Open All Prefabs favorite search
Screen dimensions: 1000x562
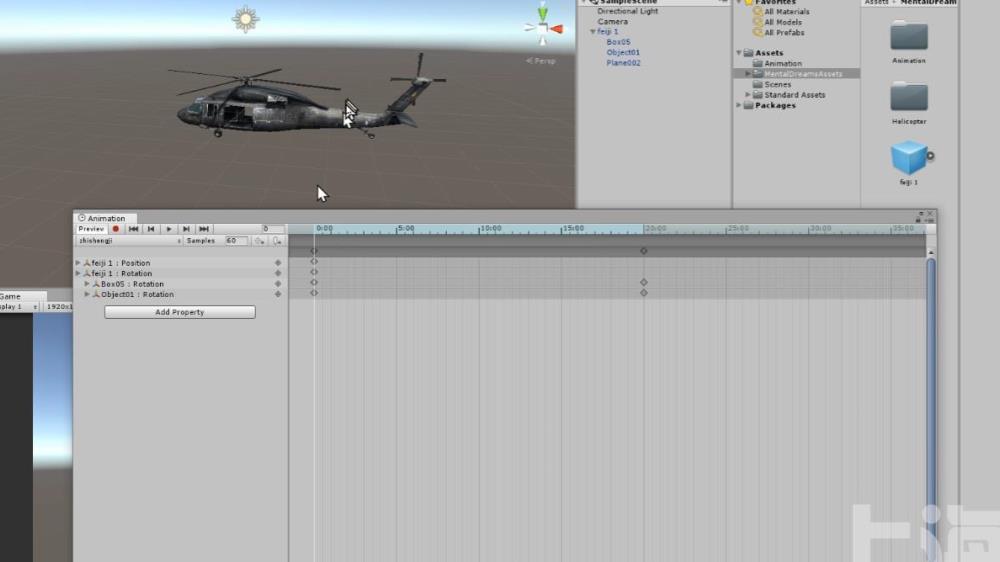pos(784,33)
